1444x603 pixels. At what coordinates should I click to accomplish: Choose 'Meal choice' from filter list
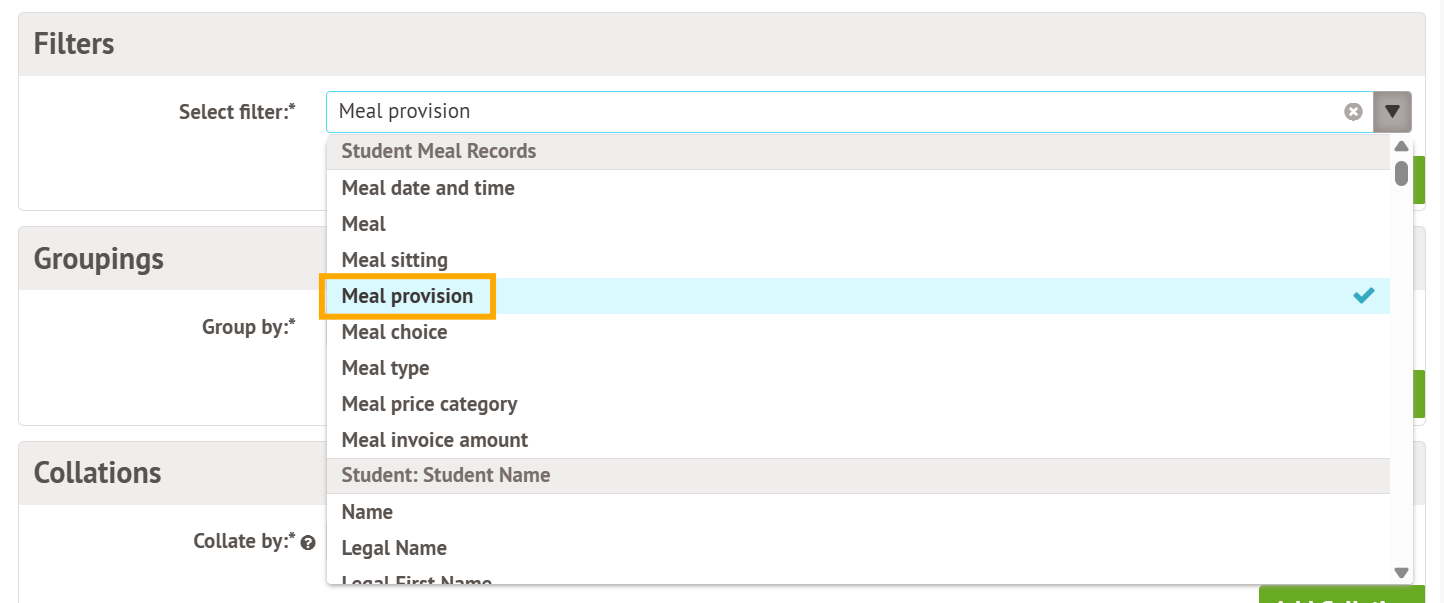[x=394, y=332]
